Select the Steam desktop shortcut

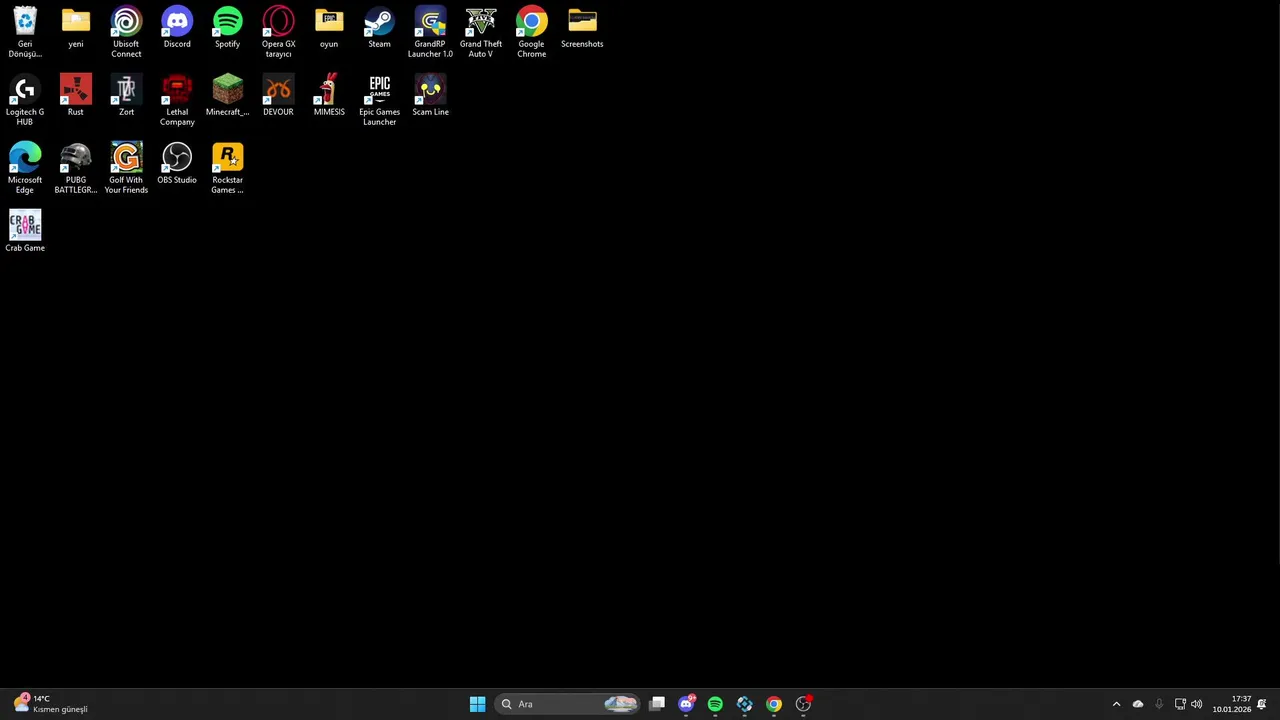pyautogui.click(x=379, y=28)
